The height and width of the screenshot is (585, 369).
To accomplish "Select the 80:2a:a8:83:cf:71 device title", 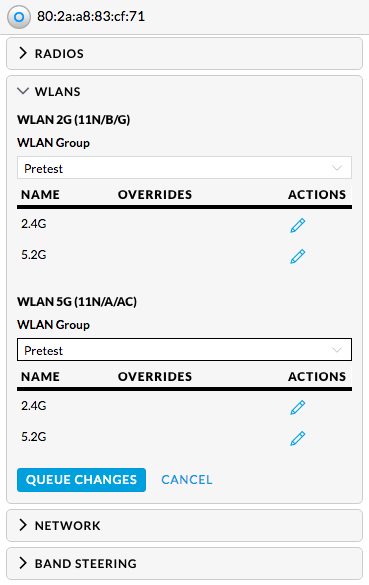I will pos(91,16).
